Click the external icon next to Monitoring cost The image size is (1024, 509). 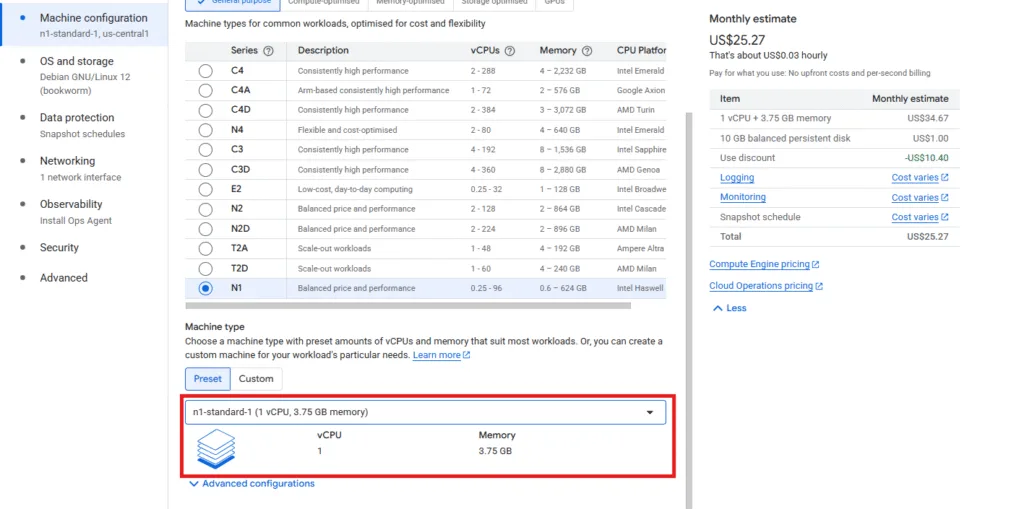tap(944, 197)
